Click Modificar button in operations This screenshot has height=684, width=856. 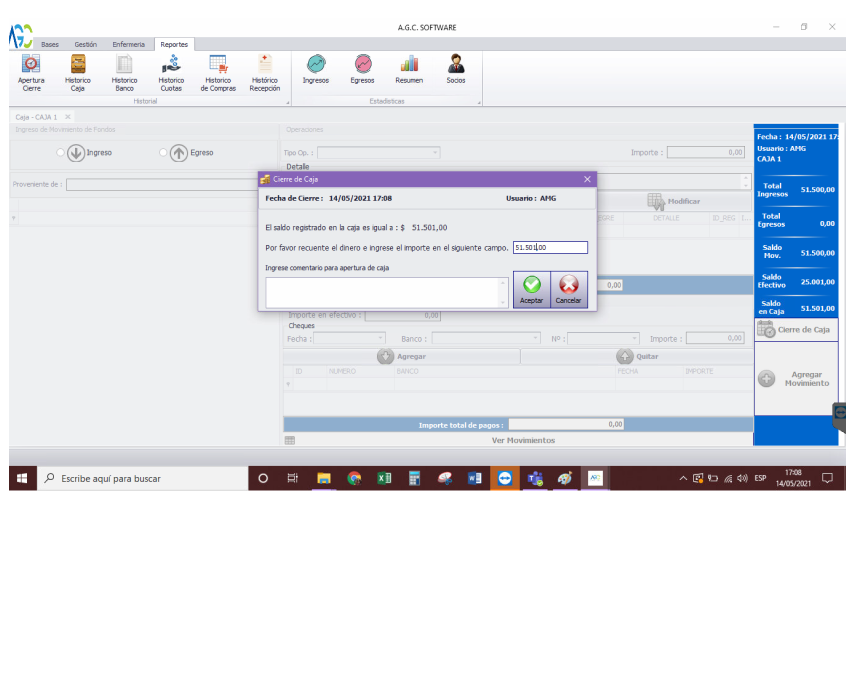[674, 201]
